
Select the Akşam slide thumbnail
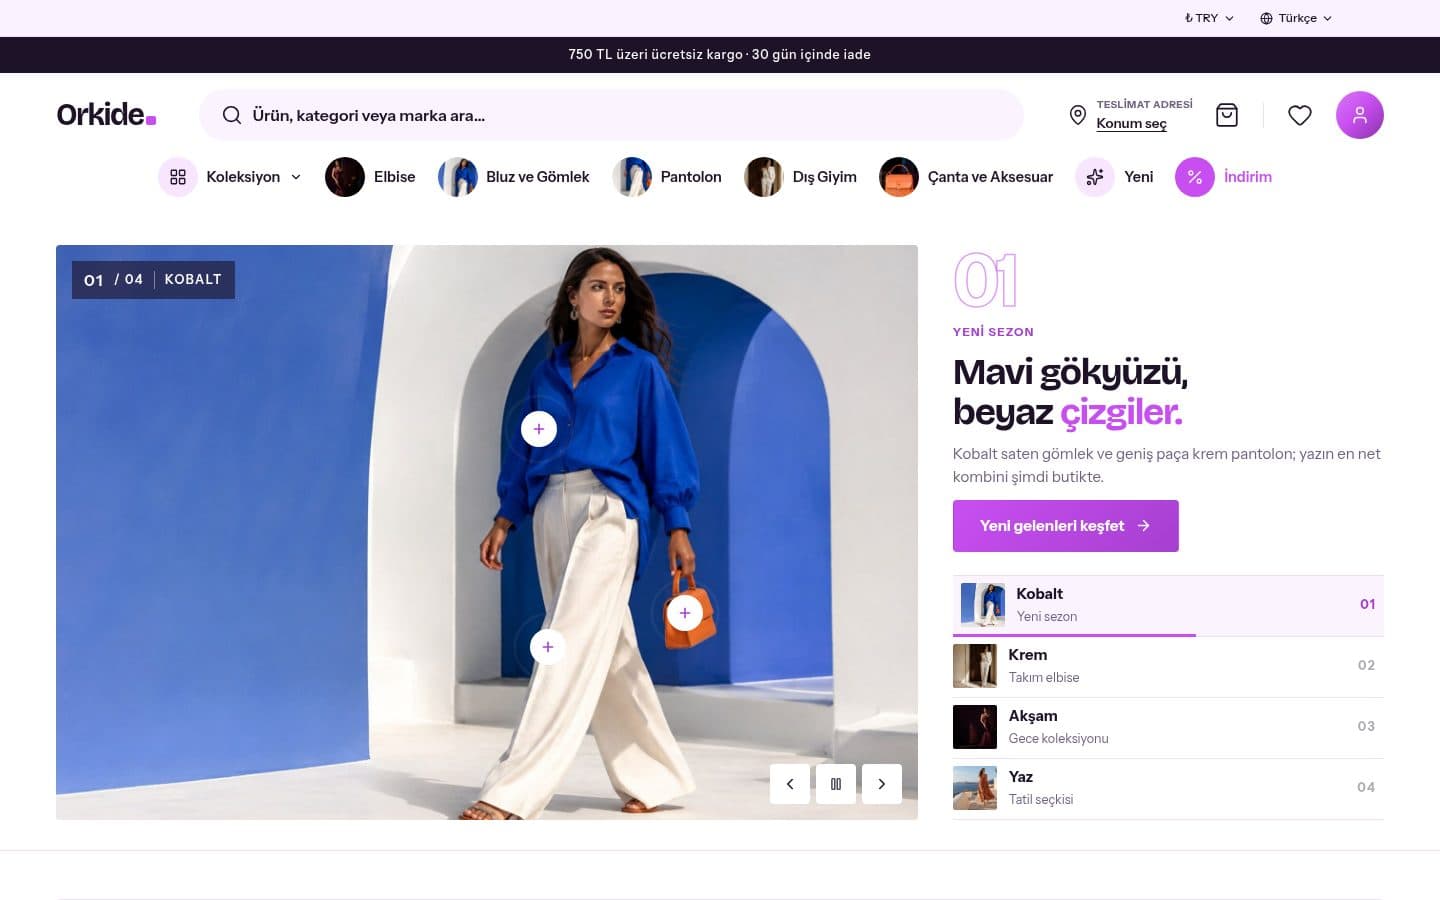[x=1168, y=727]
